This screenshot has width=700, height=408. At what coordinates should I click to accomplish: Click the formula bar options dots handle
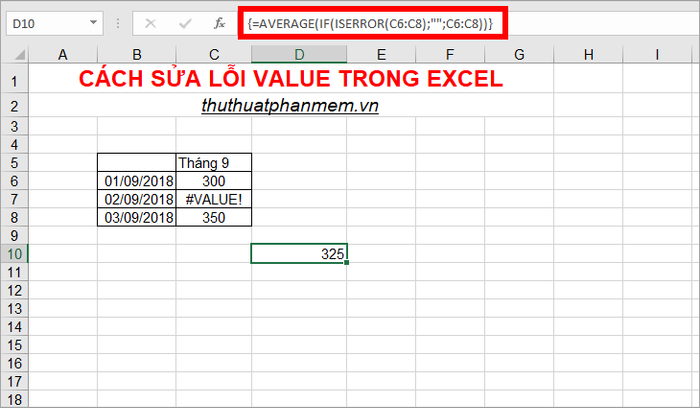point(118,23)
